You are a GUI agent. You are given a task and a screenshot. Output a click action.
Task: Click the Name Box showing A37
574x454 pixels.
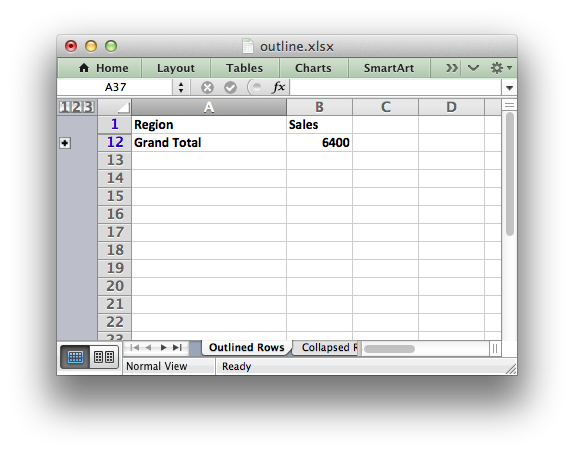click(x=116, y=88)
